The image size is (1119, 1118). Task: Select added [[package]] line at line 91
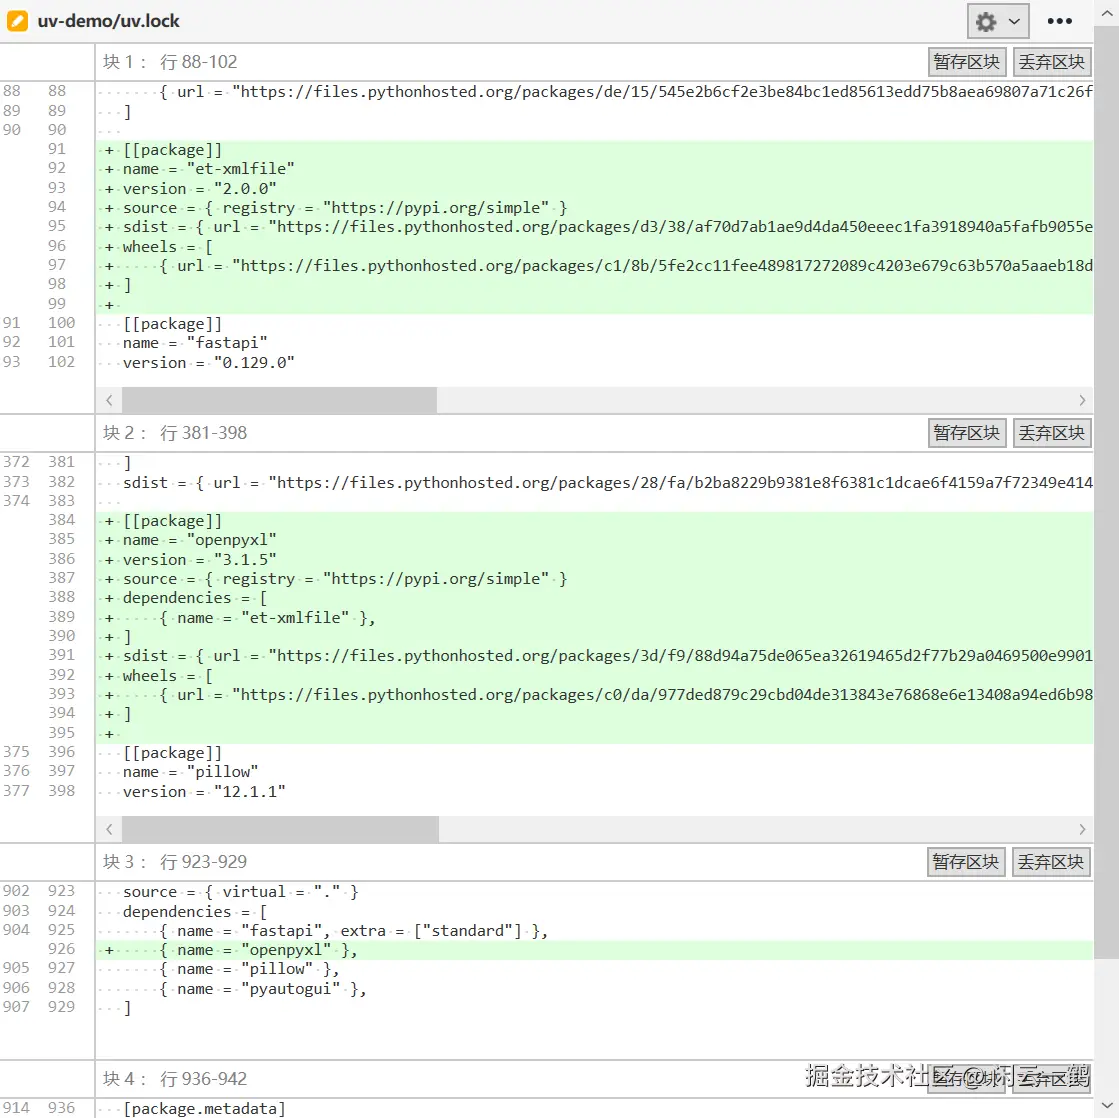[594, 150]
